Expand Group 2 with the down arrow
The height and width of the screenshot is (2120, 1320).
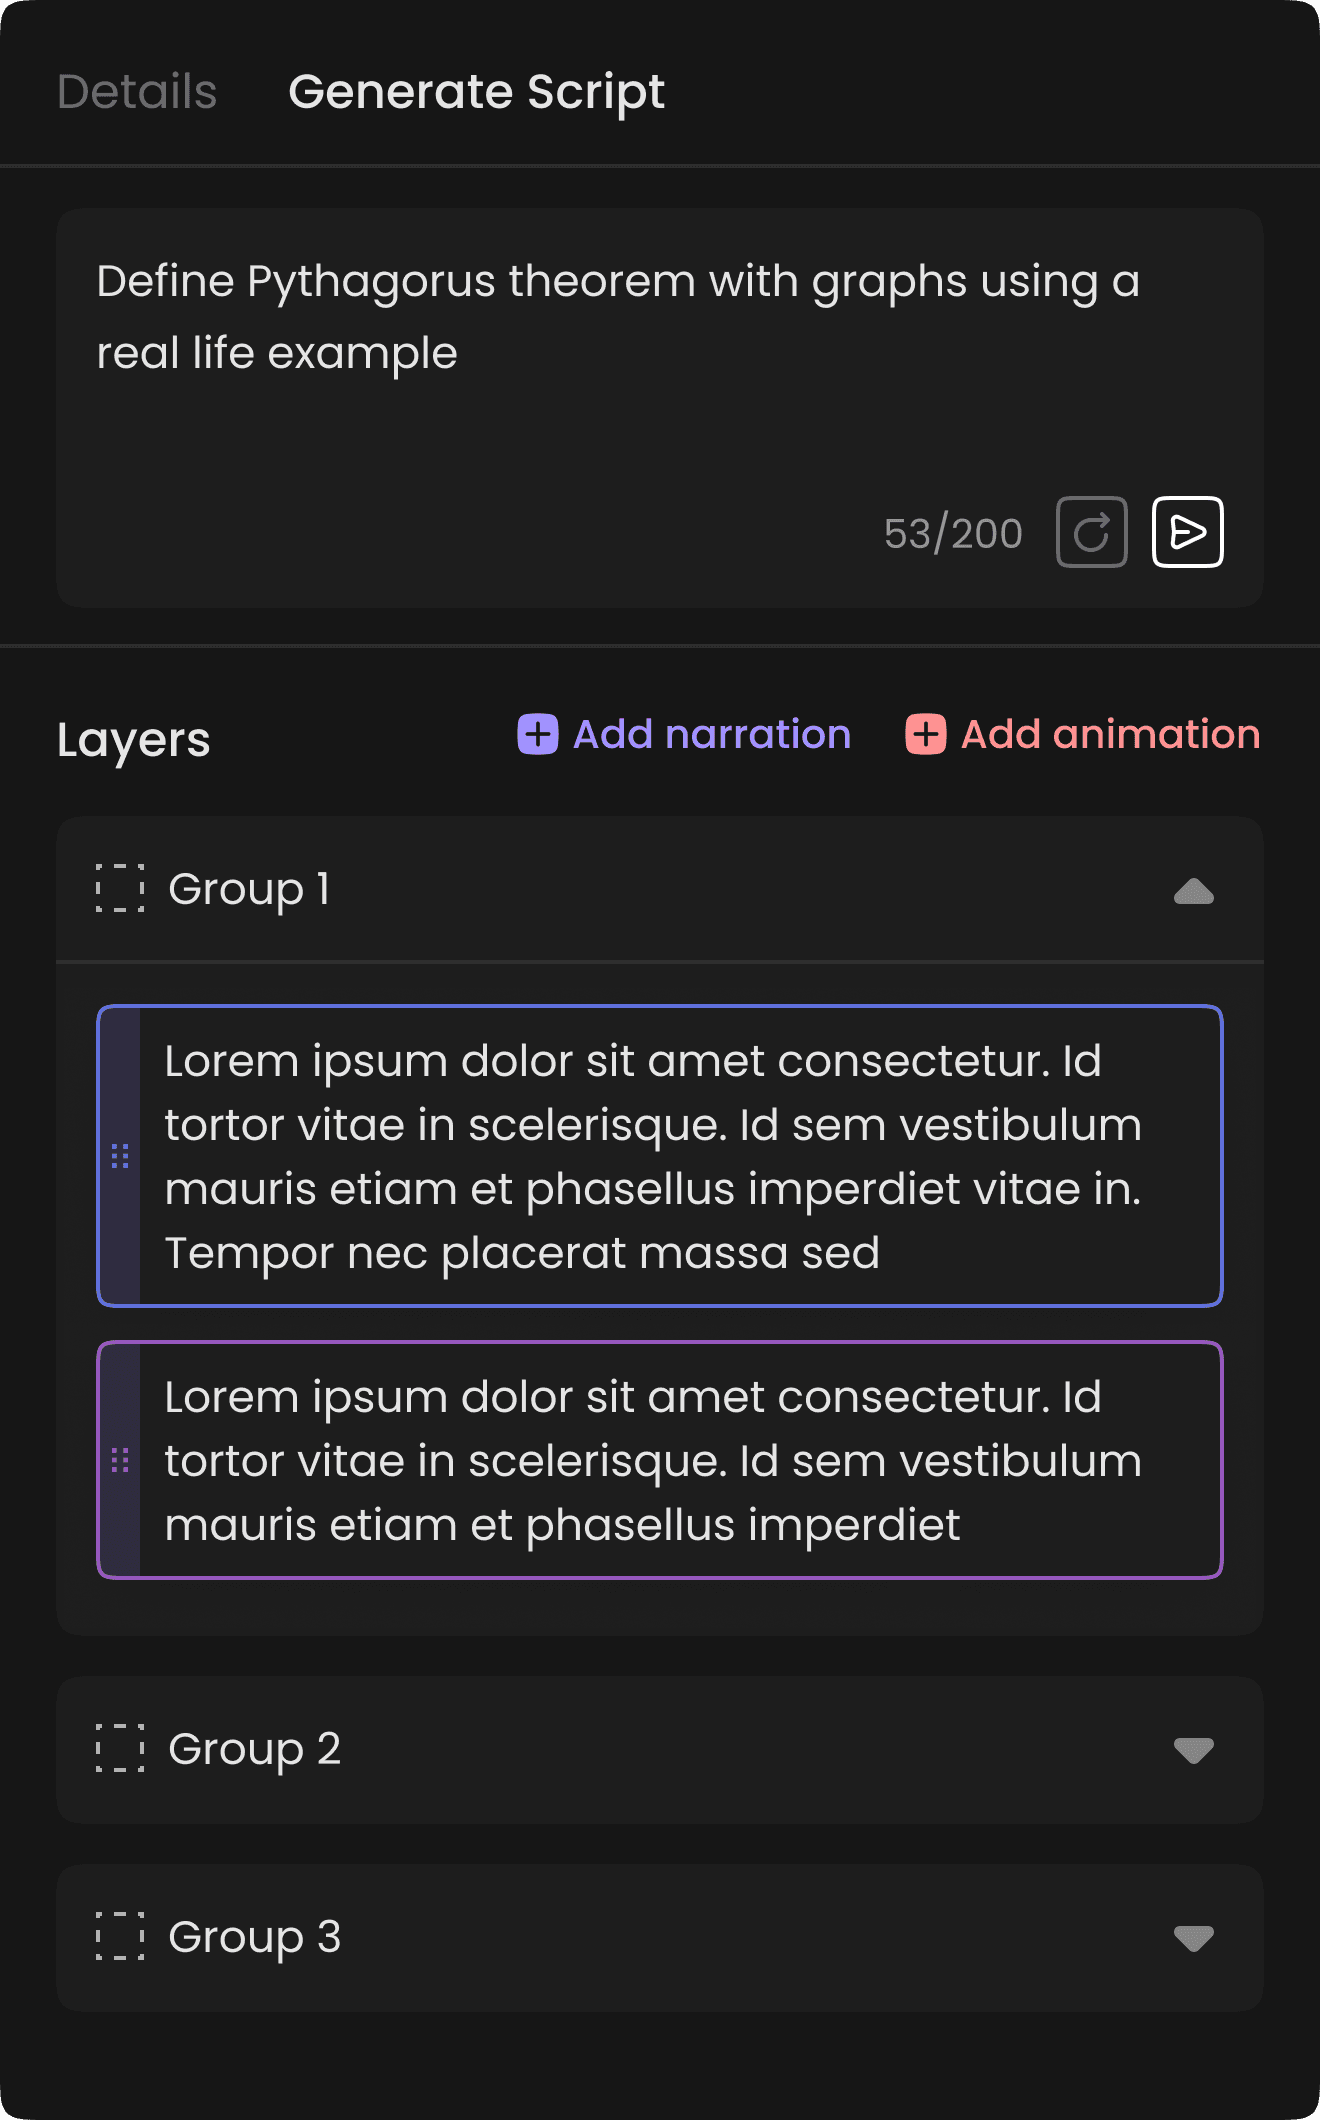coord(1194,1750)
